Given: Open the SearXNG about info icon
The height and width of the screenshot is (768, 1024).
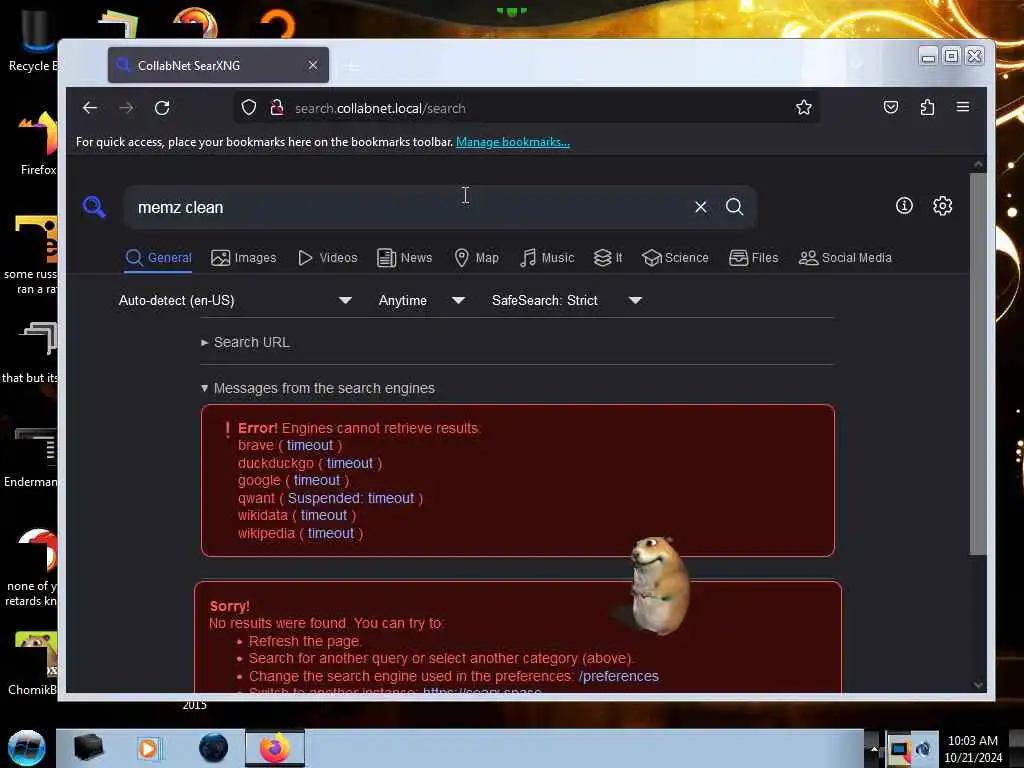Looking at the screenshot, I should click(x=904, y=206).
